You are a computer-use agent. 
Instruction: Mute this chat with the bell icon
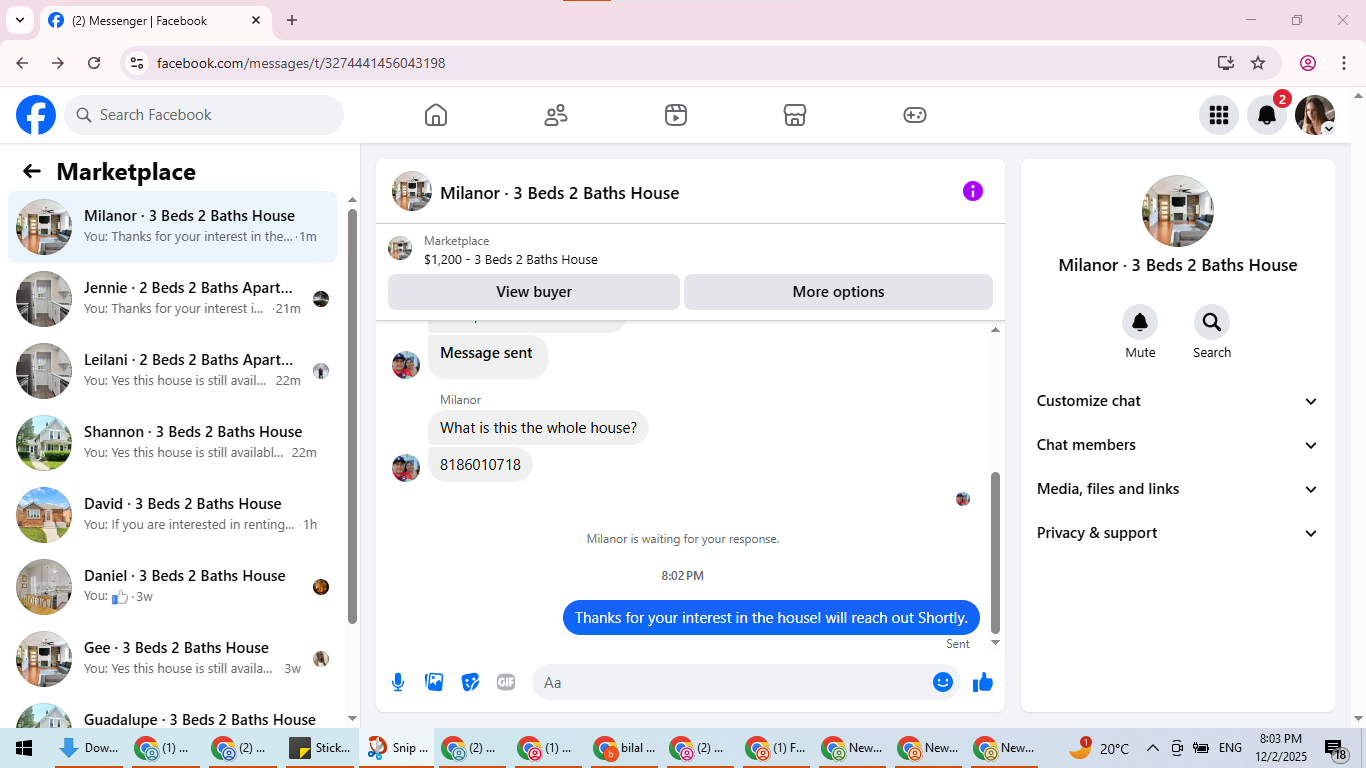click(1140, 322)
